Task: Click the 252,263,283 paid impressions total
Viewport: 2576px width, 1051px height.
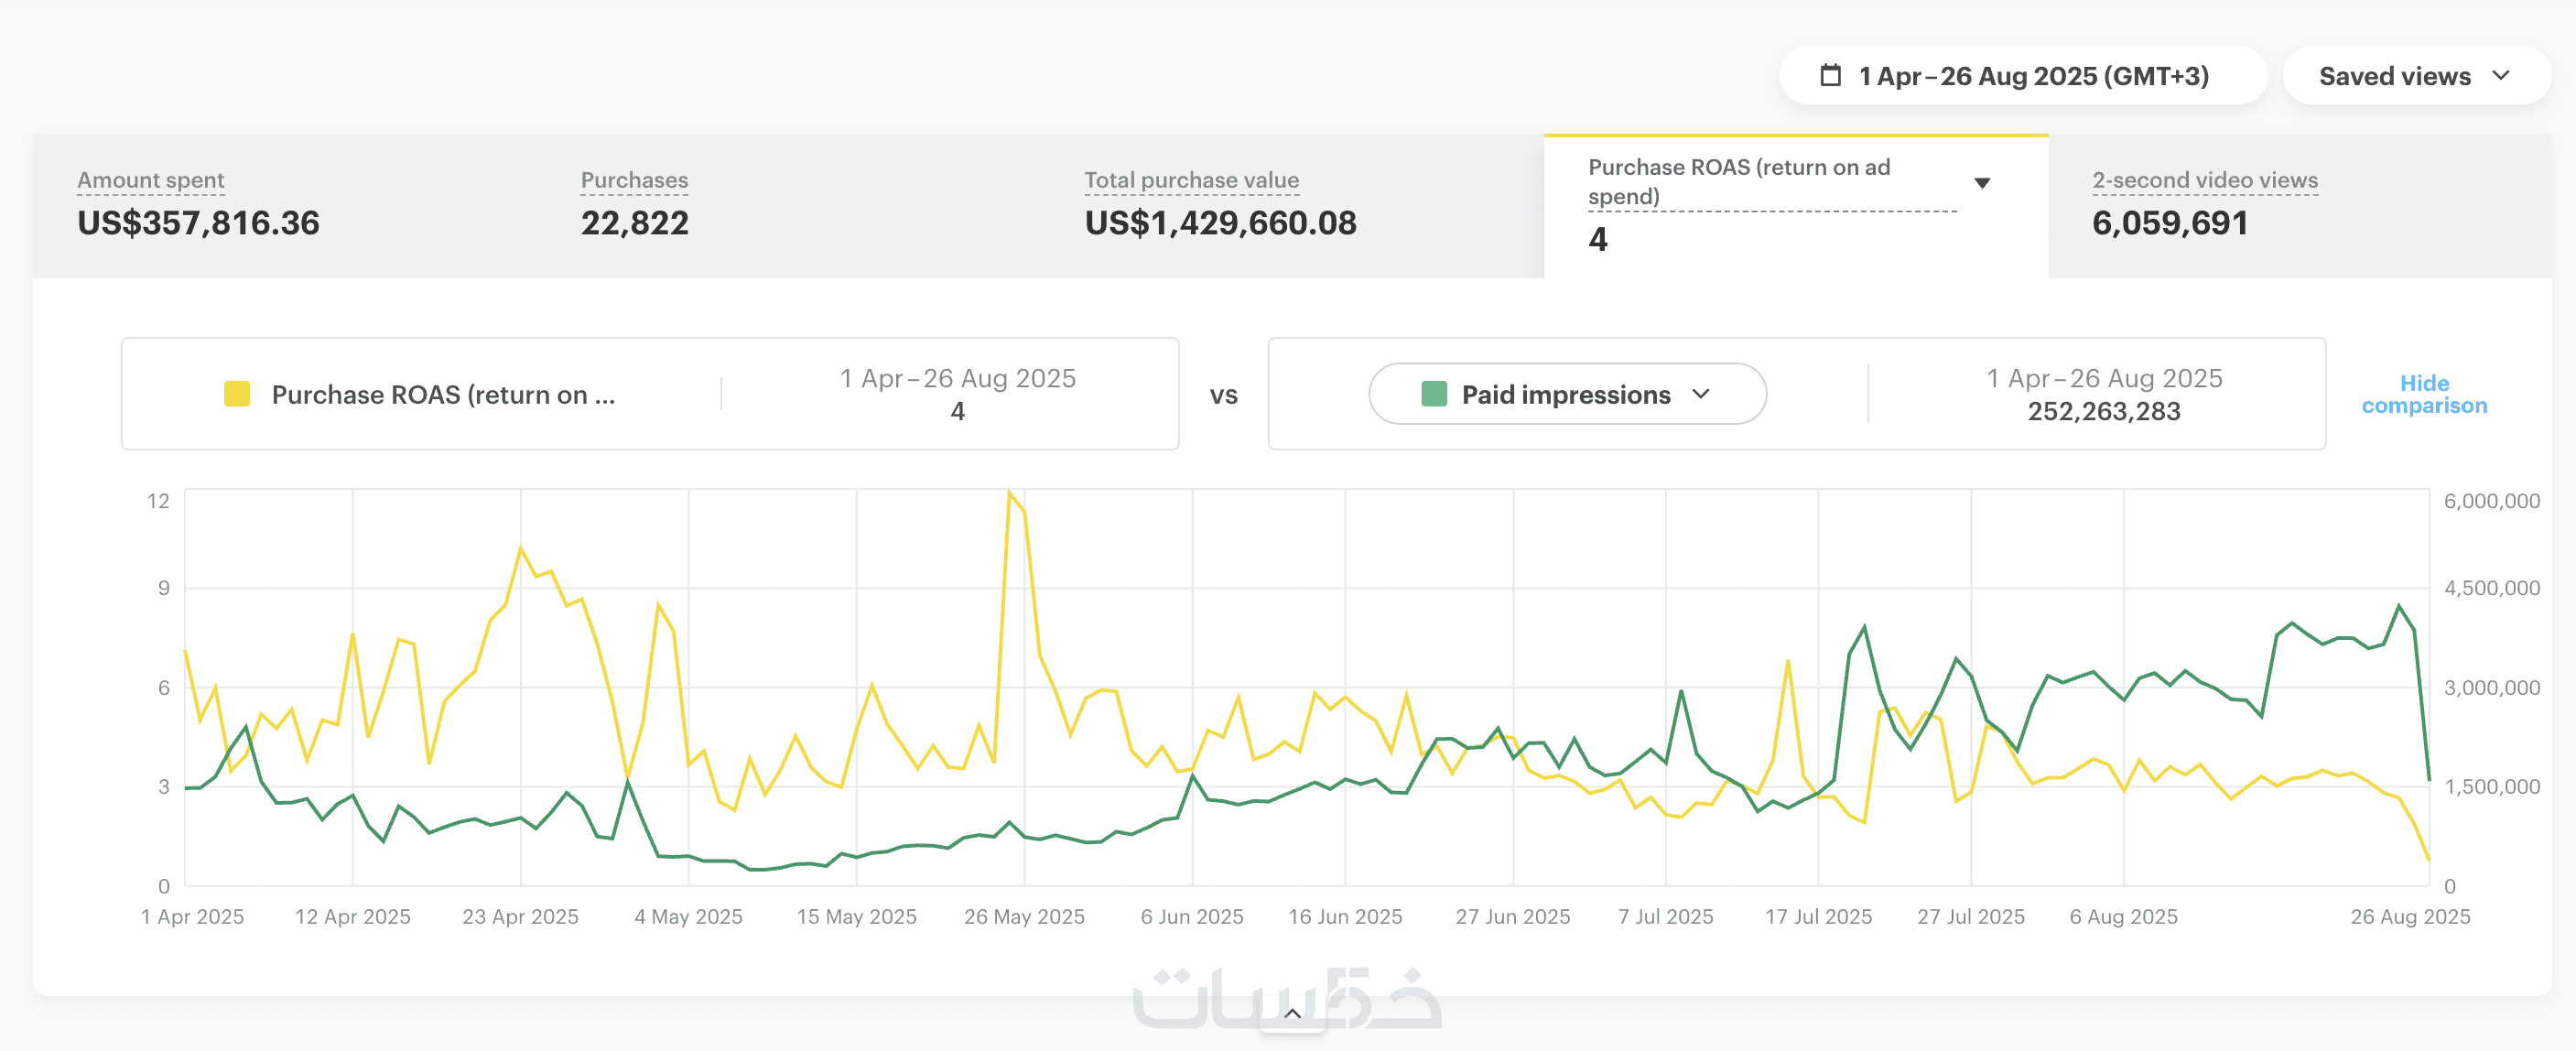Action: [2103, 411]
